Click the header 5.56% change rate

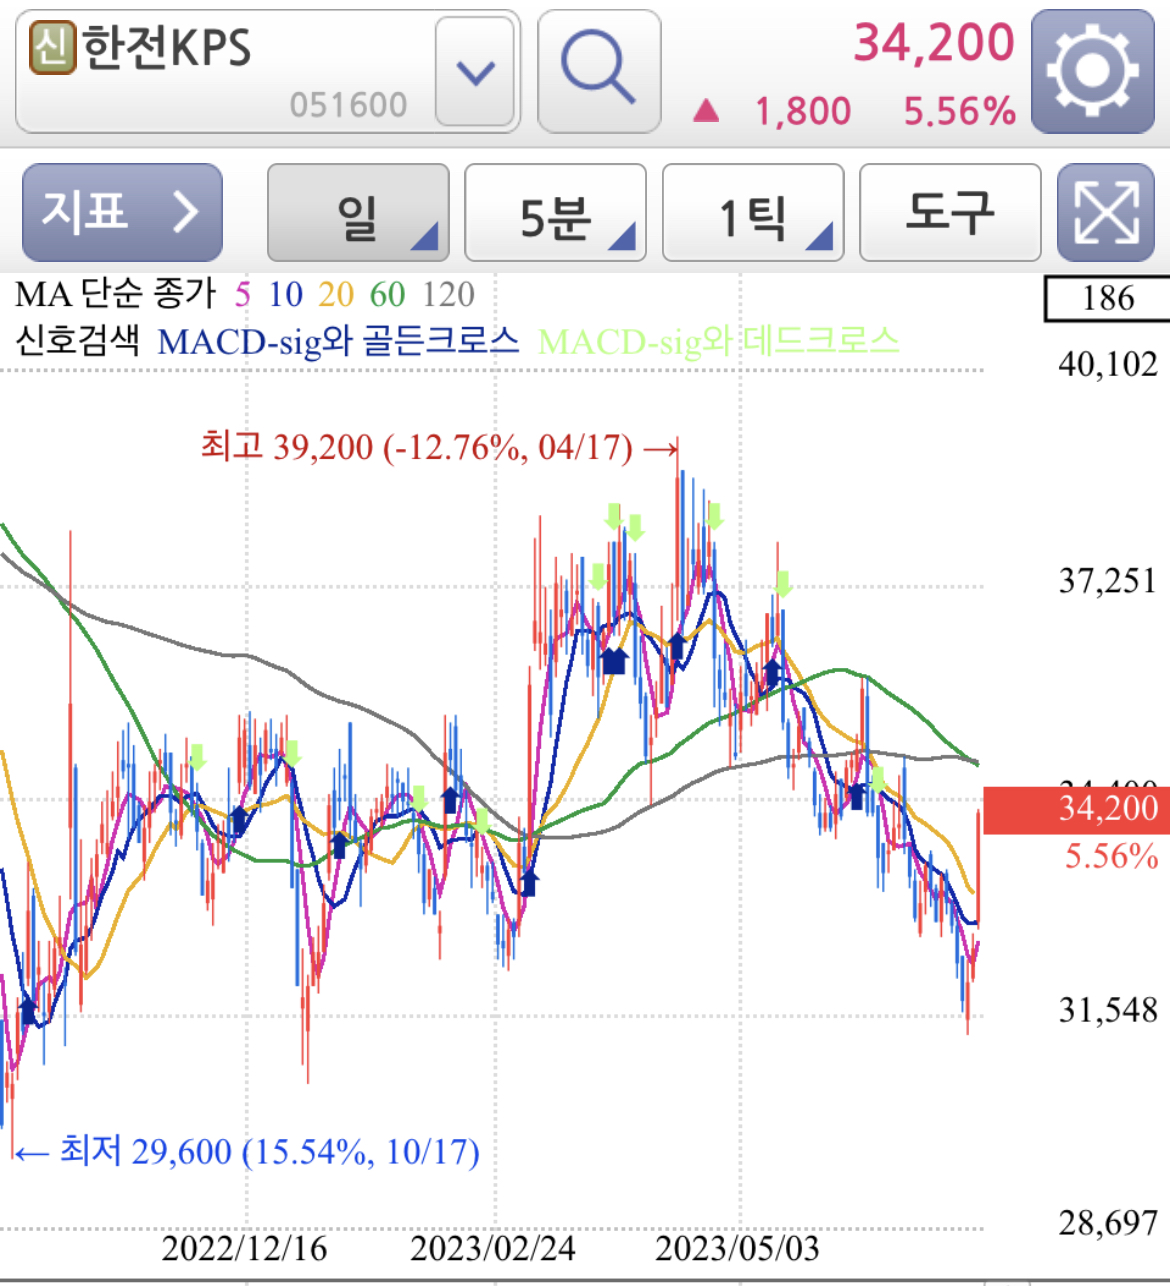coord(960,111)
